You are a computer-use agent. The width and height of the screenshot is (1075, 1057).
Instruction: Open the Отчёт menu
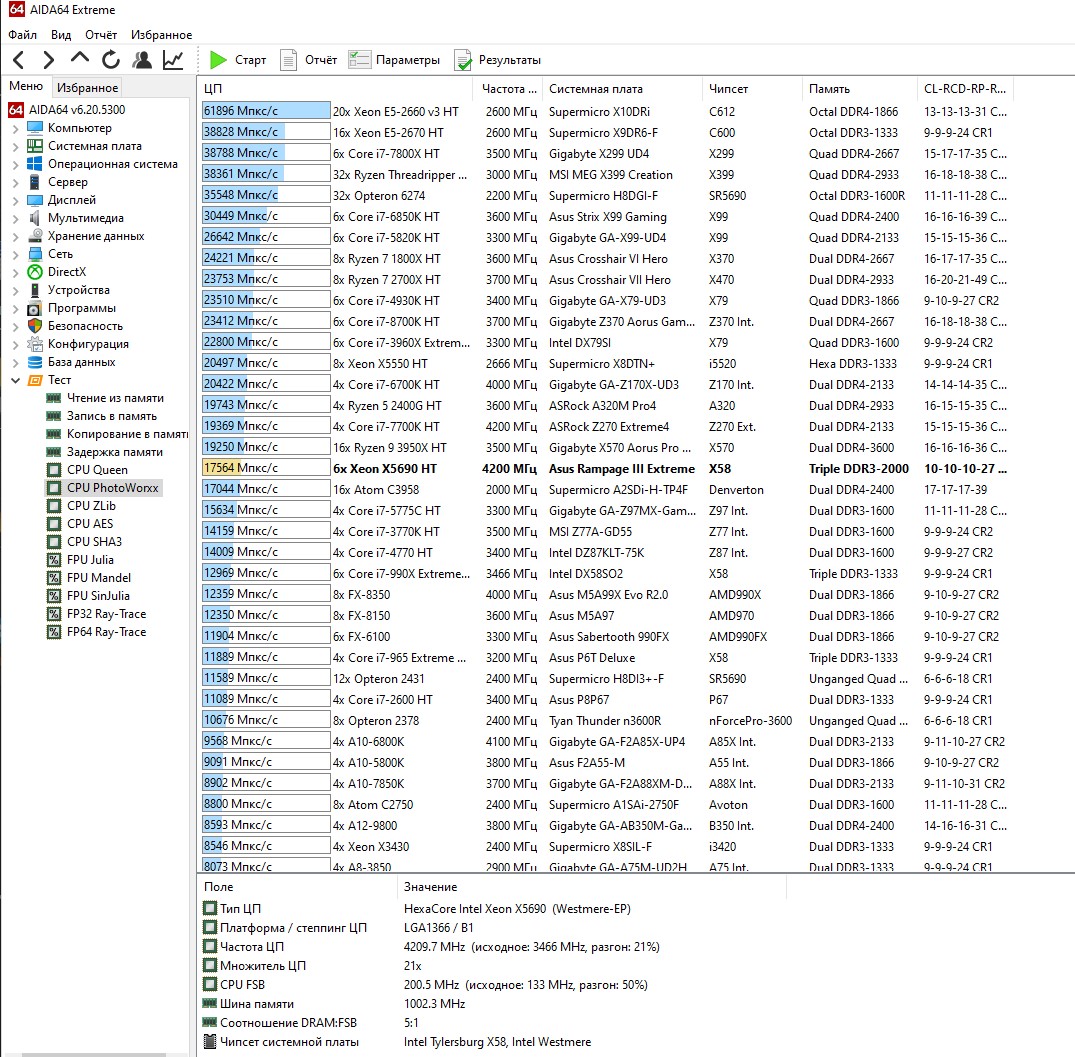click(x=101, y=35)
